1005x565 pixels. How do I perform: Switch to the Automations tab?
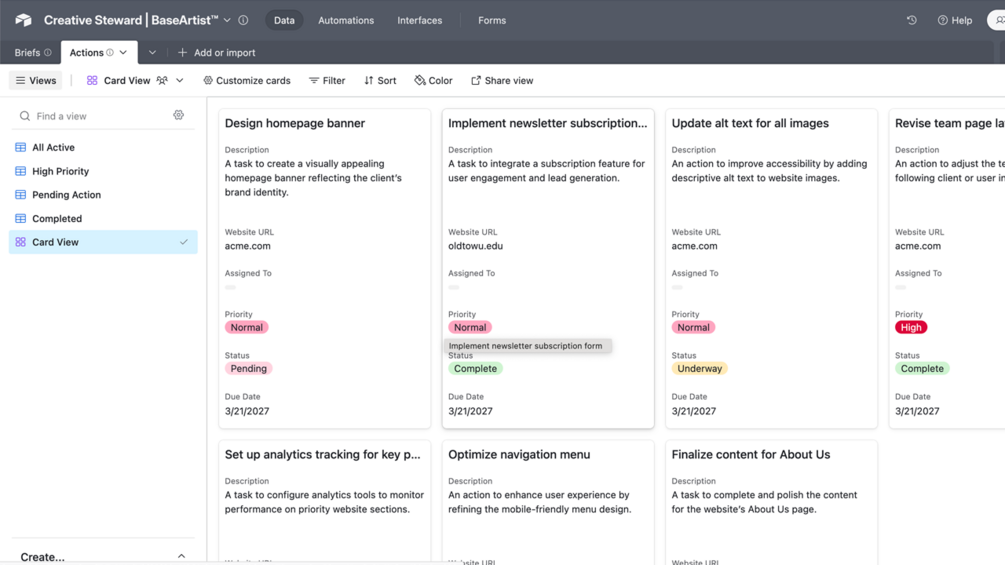(x=345, y=20)
